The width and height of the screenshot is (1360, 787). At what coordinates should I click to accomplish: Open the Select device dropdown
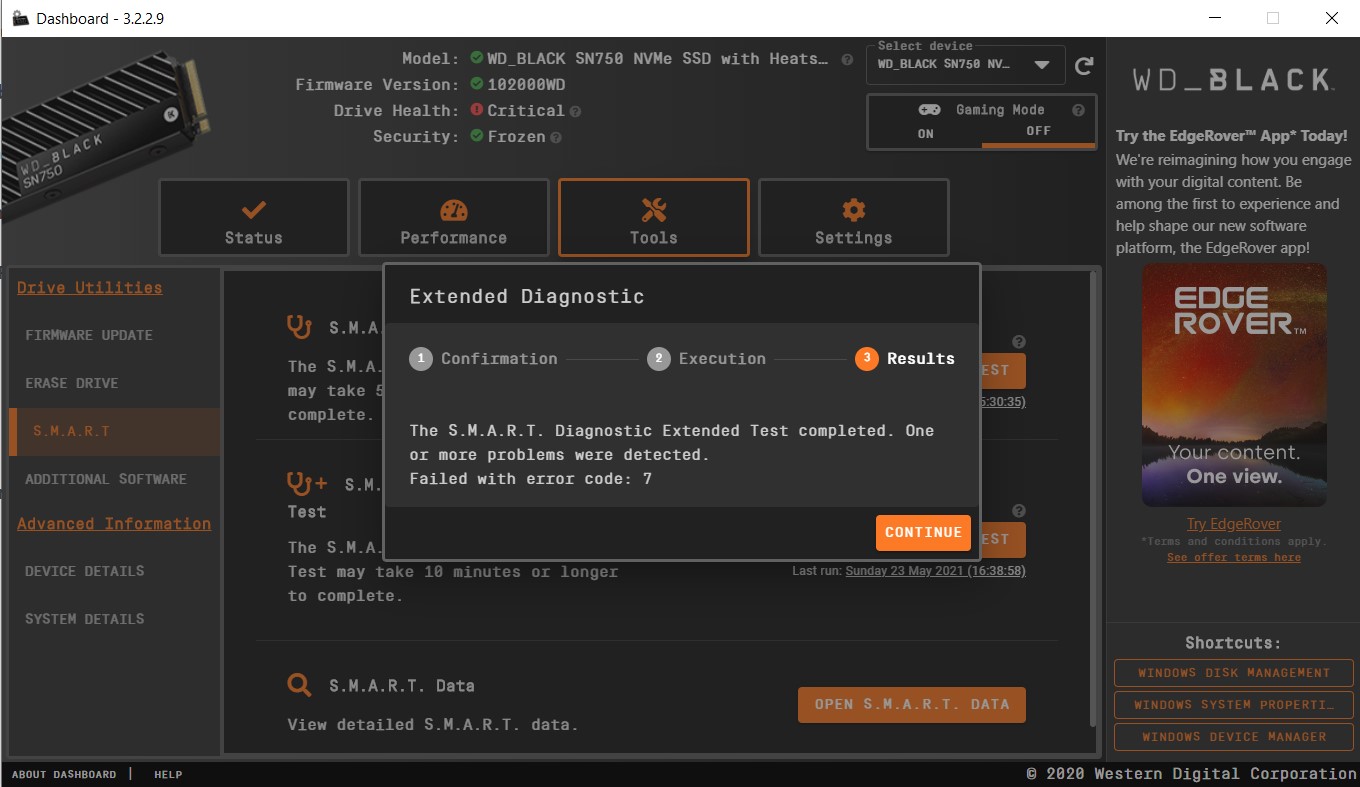966,65
